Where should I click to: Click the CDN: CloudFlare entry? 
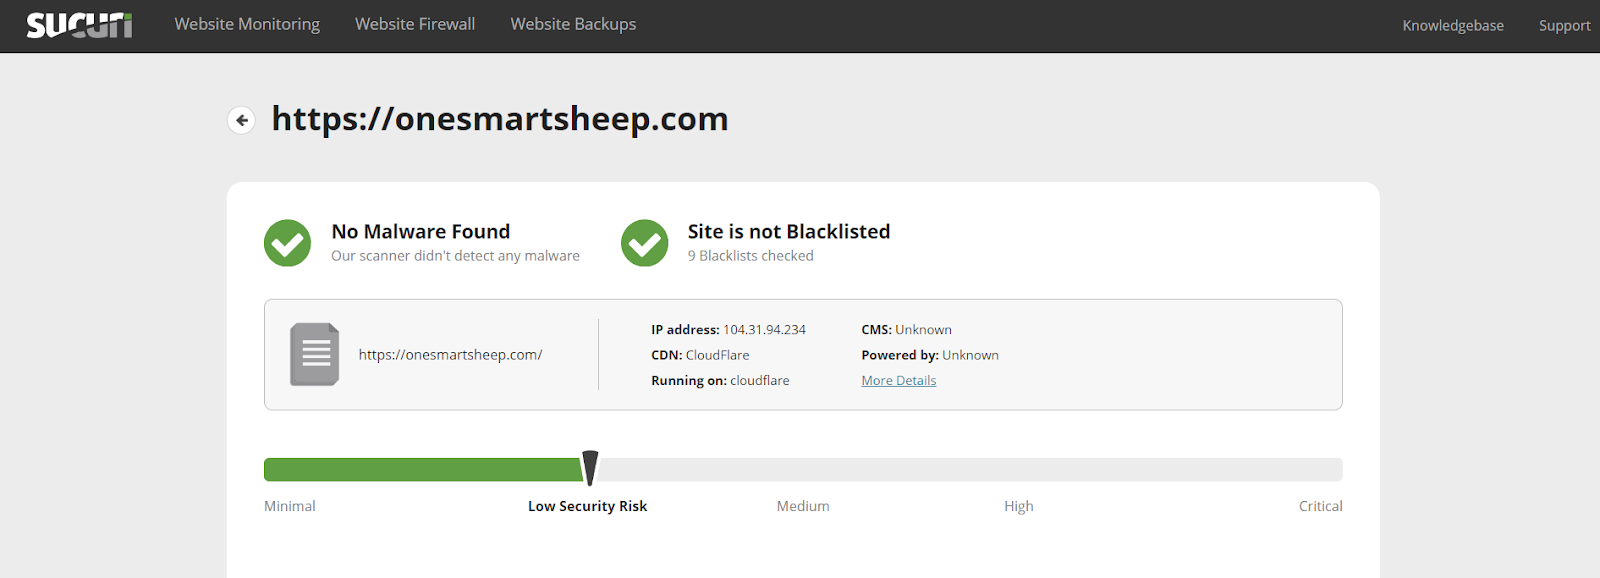(700, 355)
